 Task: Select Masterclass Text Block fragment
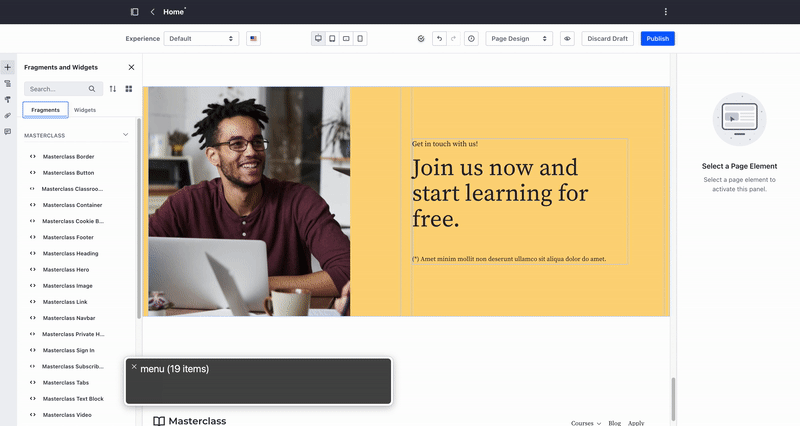pos(73,399)
